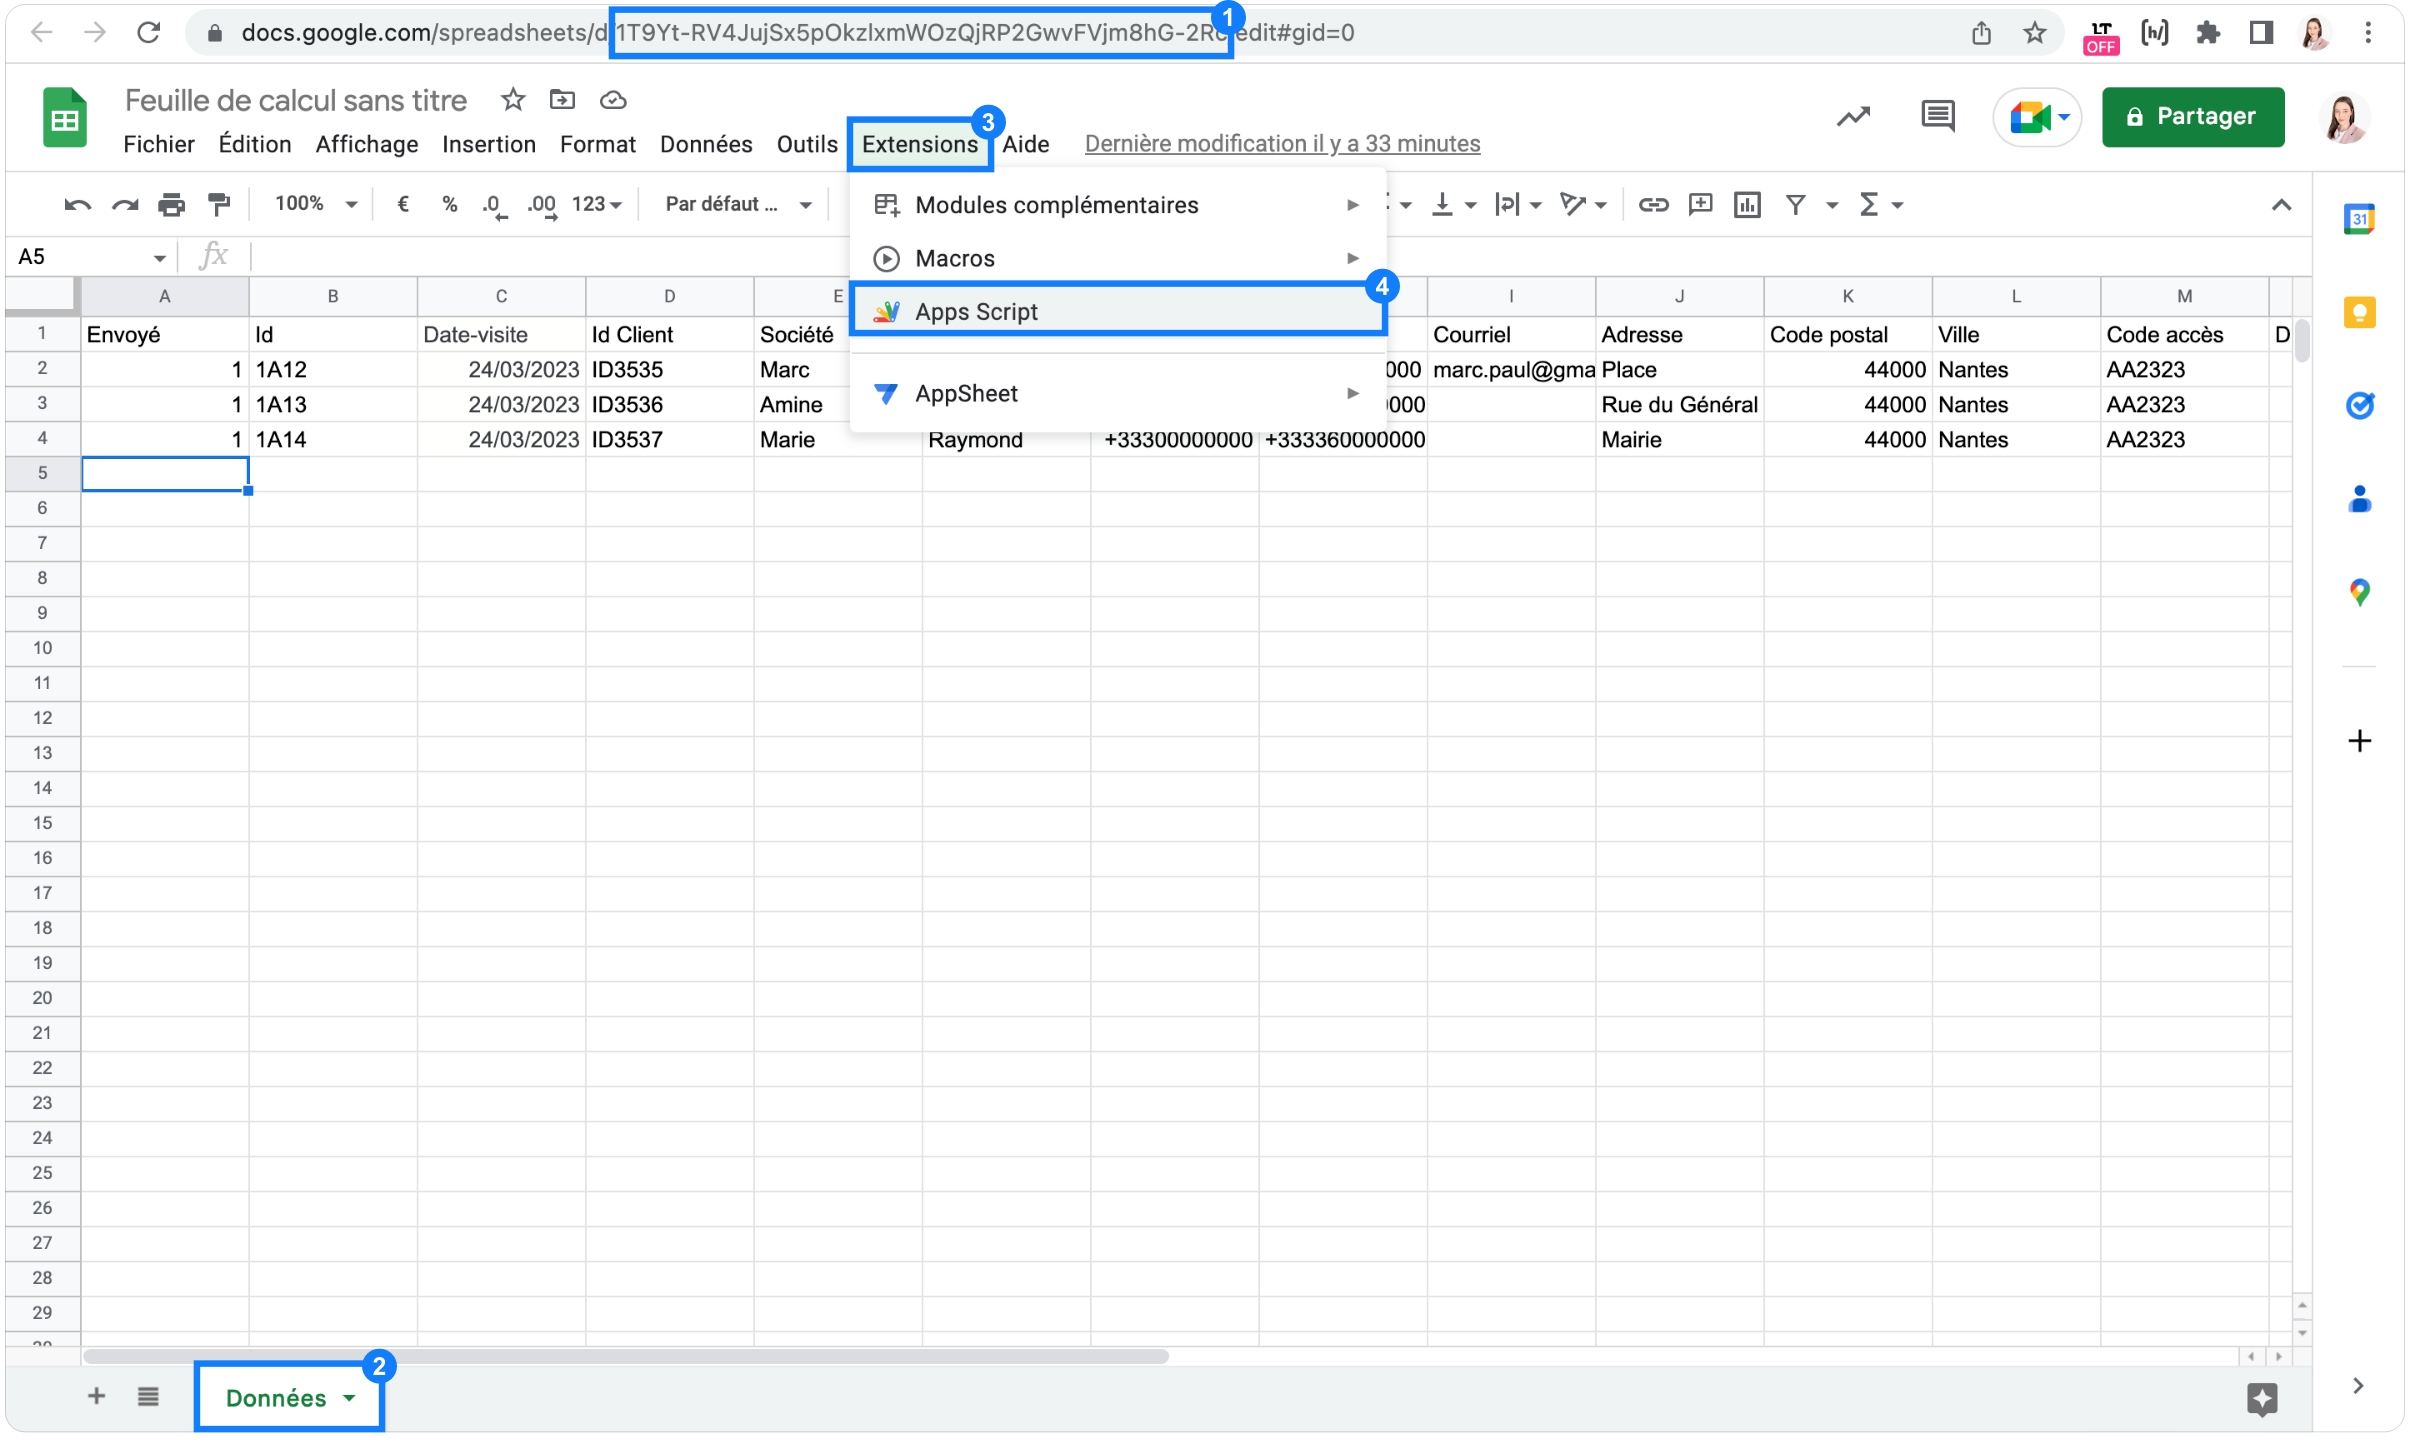
Task: Show all sheets list button
Action: point(148,1396)
